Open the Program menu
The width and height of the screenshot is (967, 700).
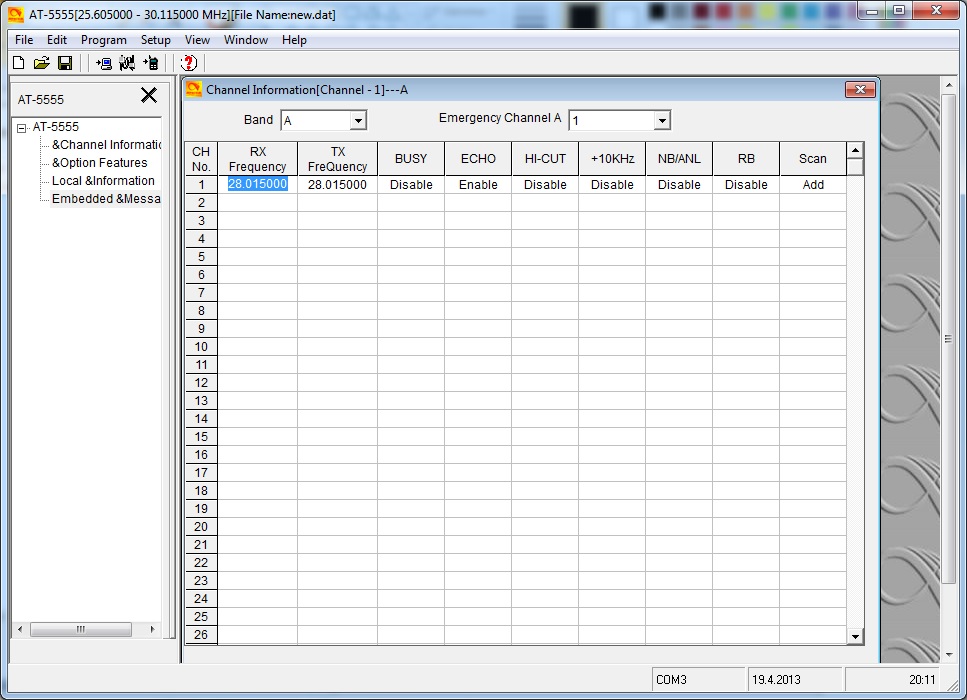[104, 40]
